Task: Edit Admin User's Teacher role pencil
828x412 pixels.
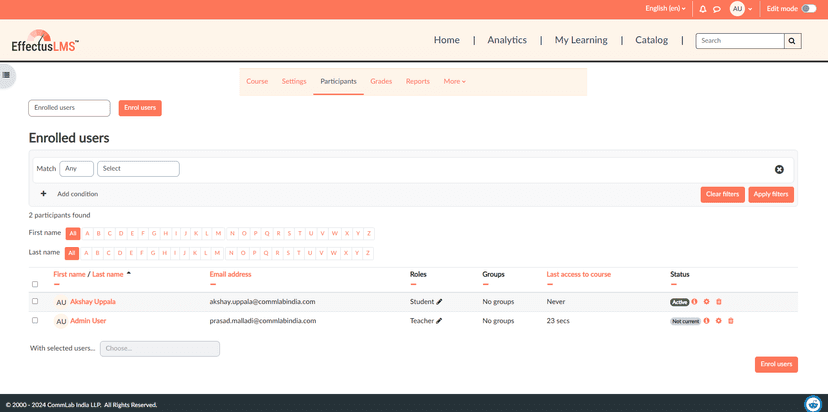Action: 439,321
